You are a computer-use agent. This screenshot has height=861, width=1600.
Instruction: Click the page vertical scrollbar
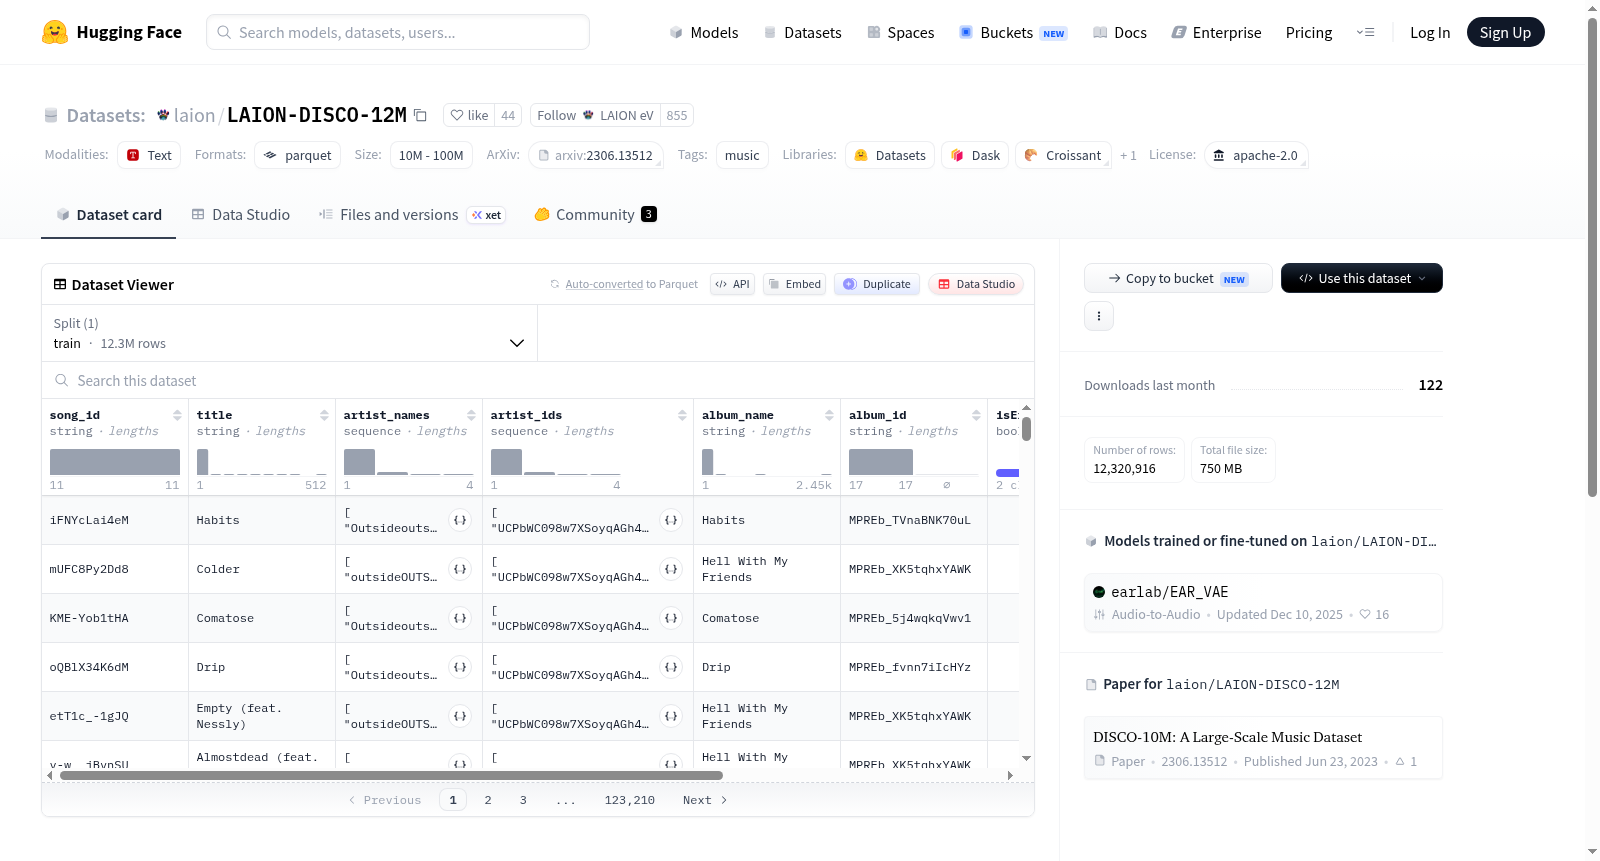[x=1592, y=258]
